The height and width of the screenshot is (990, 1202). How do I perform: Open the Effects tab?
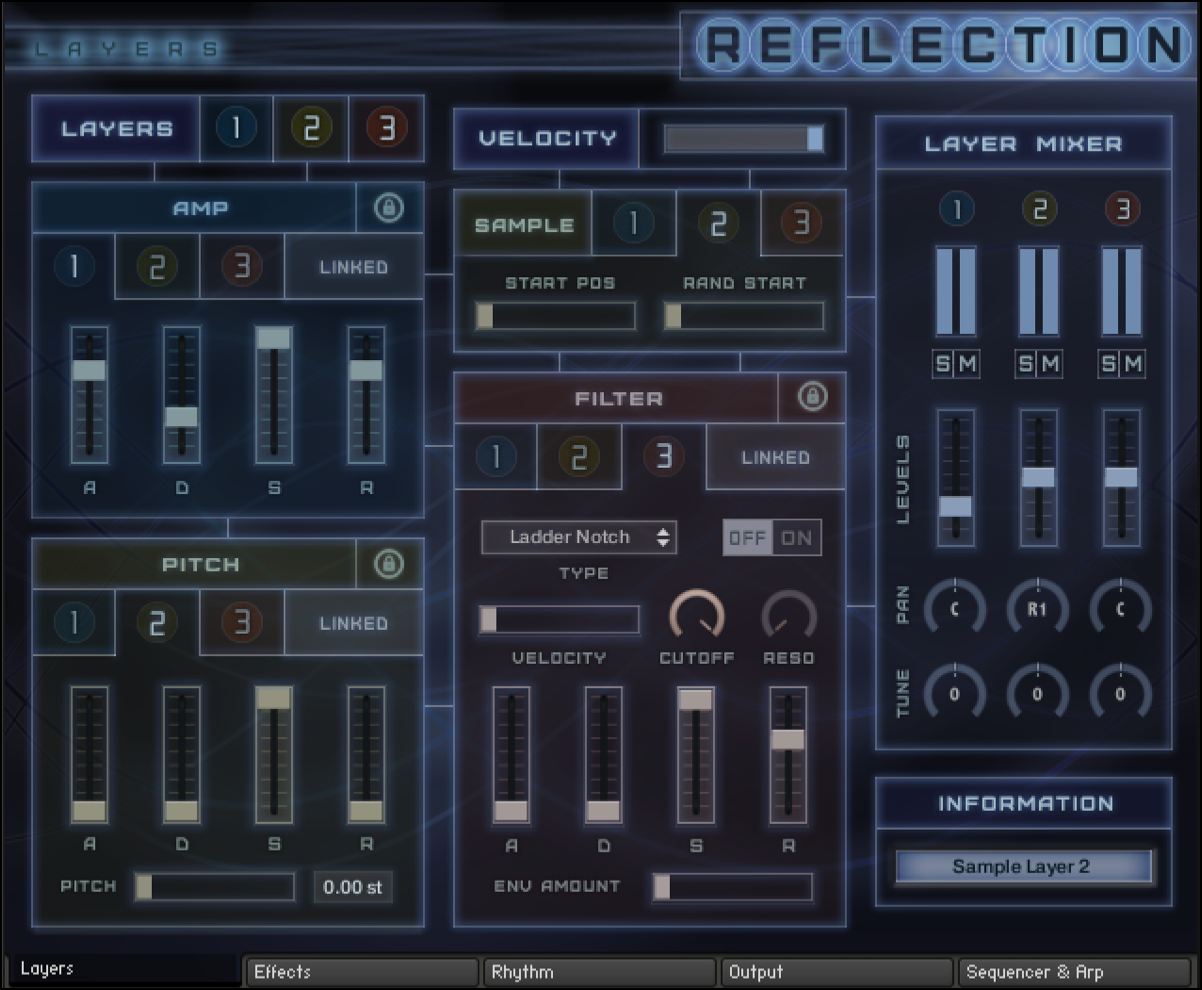pos(361,972)
